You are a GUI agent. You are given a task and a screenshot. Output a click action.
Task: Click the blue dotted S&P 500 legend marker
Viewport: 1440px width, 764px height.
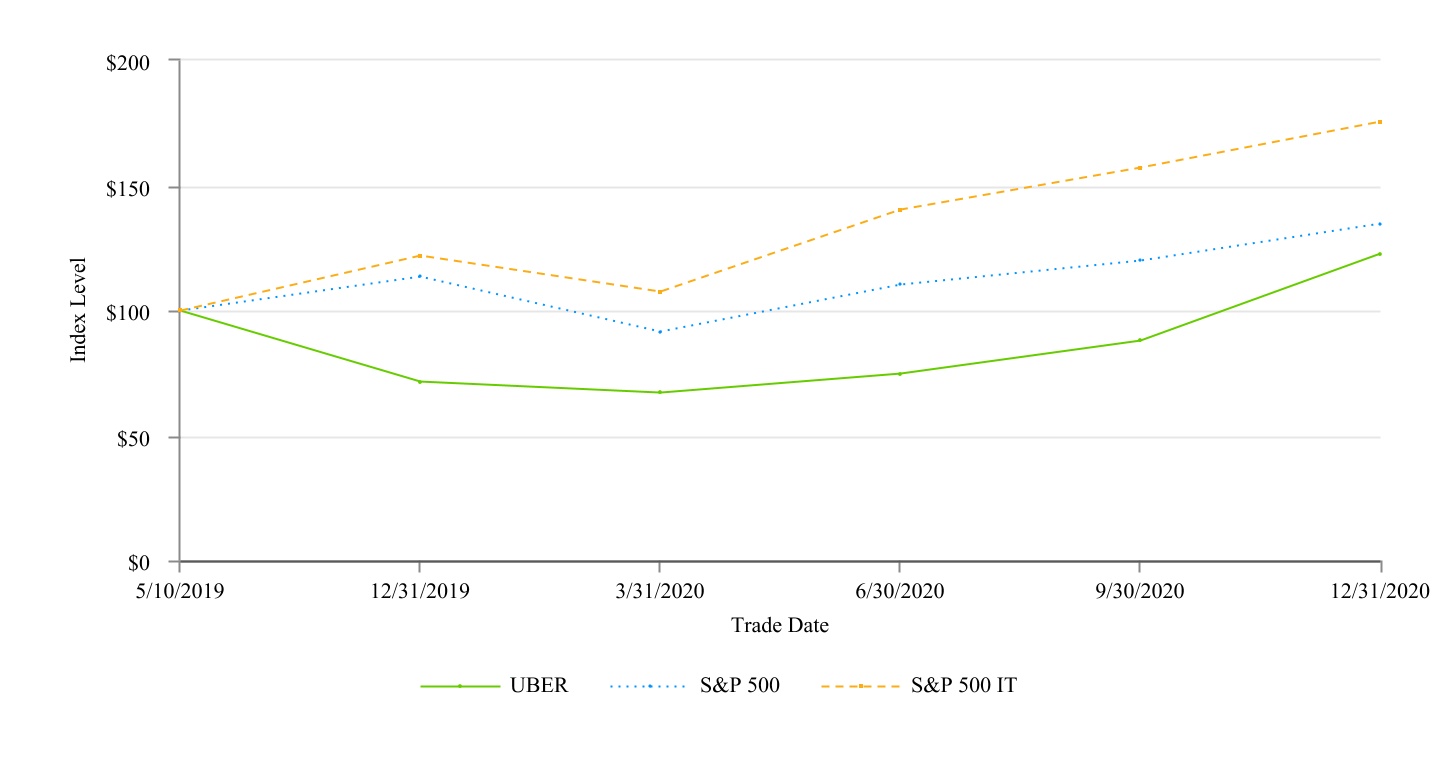click(x=650, y=686)
